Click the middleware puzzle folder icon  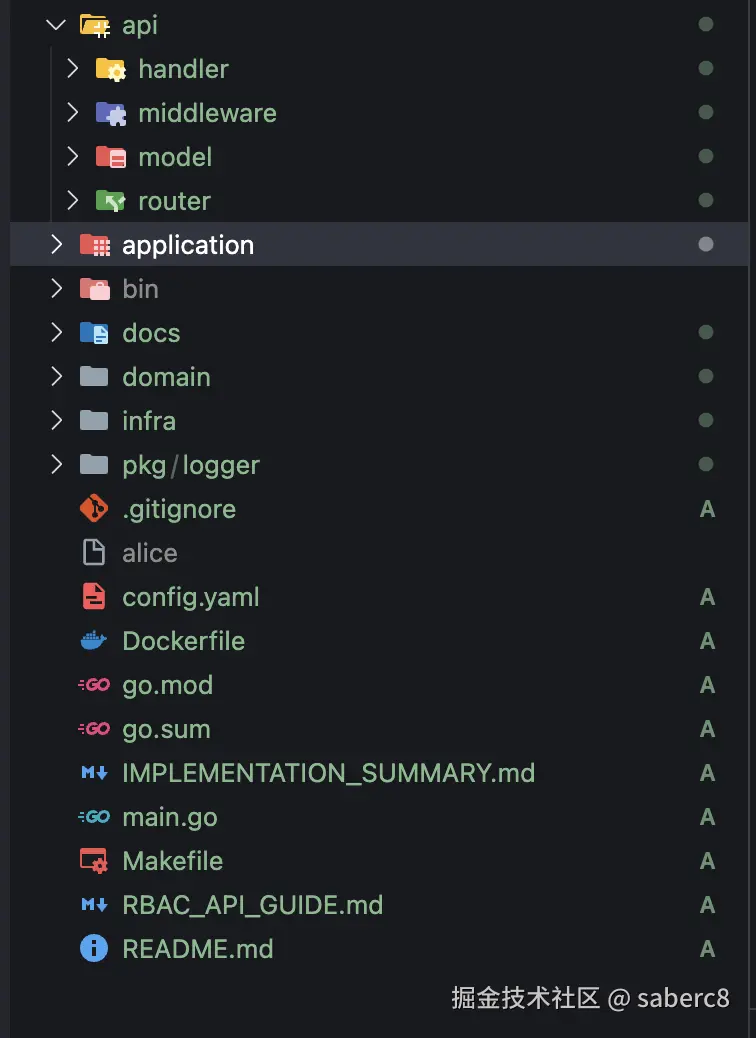tap(110, 113)
